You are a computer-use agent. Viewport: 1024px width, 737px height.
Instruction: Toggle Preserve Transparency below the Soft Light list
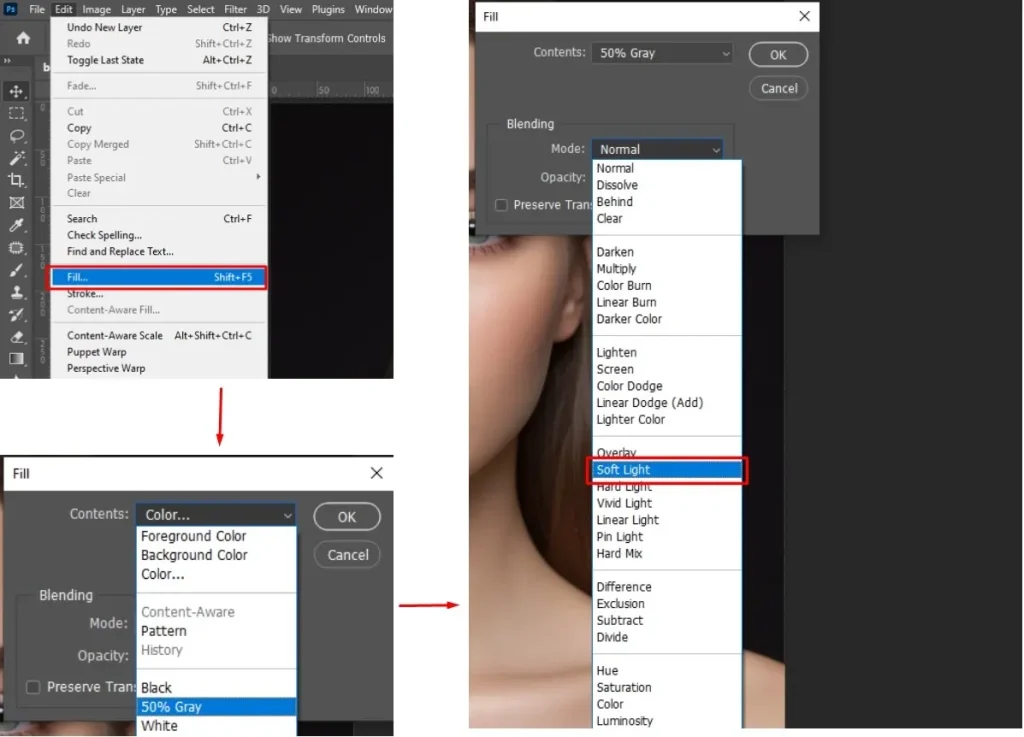(501, 205)
